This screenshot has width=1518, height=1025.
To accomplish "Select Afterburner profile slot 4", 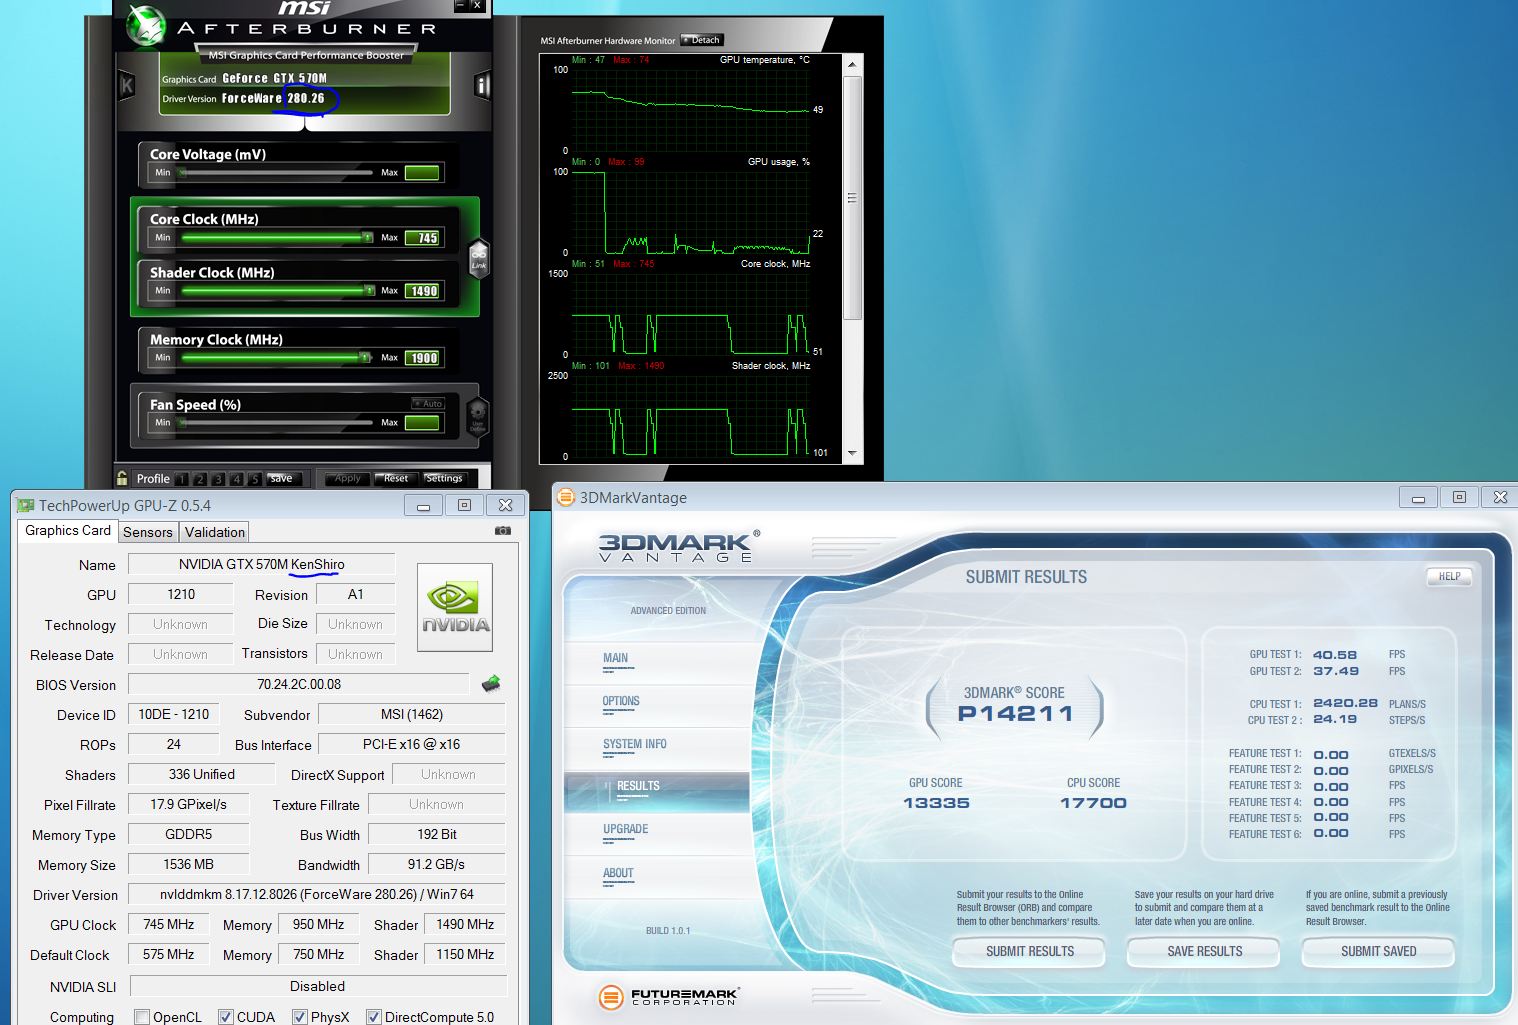I will click(237, 479).
